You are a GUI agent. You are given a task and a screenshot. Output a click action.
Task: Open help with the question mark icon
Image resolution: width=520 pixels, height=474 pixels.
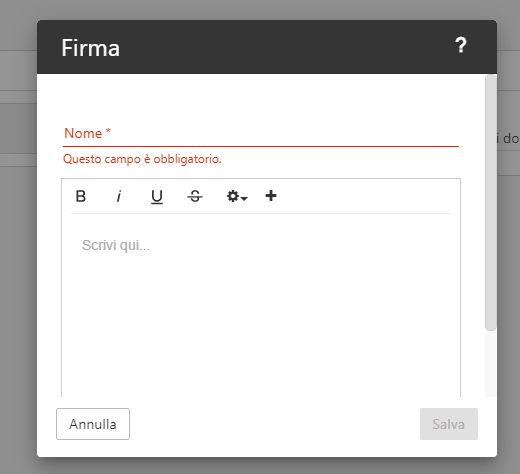[461, 45]
